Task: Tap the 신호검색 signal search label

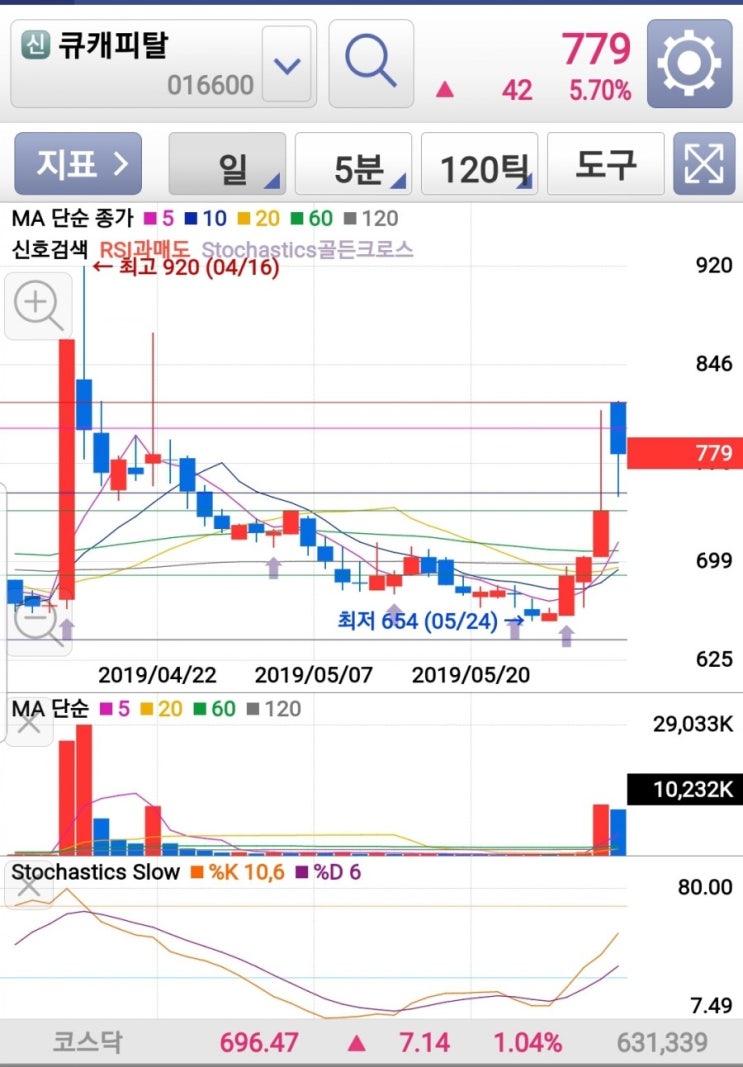Action: click(x=49, y=250)
